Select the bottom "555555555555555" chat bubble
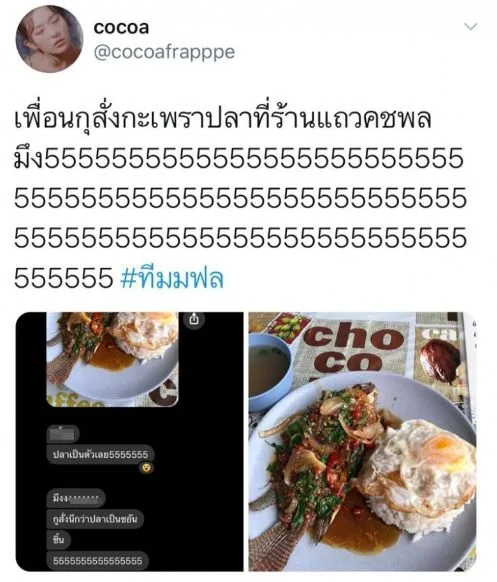The image size is (497, 582). (x=98, y=561)
